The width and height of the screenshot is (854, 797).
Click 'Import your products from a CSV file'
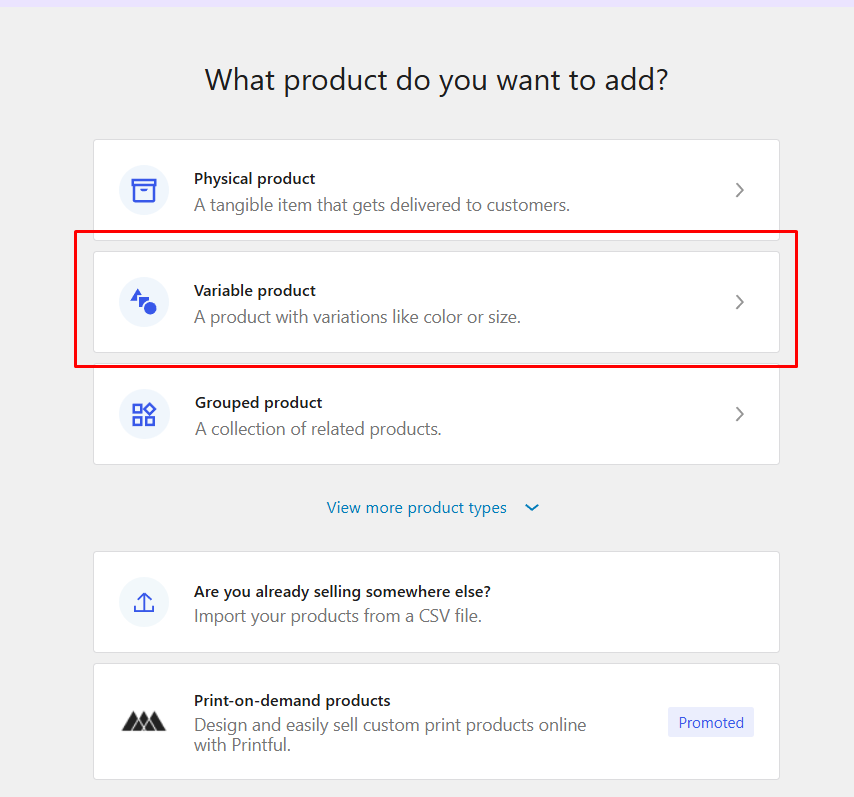tap(338, 616)
